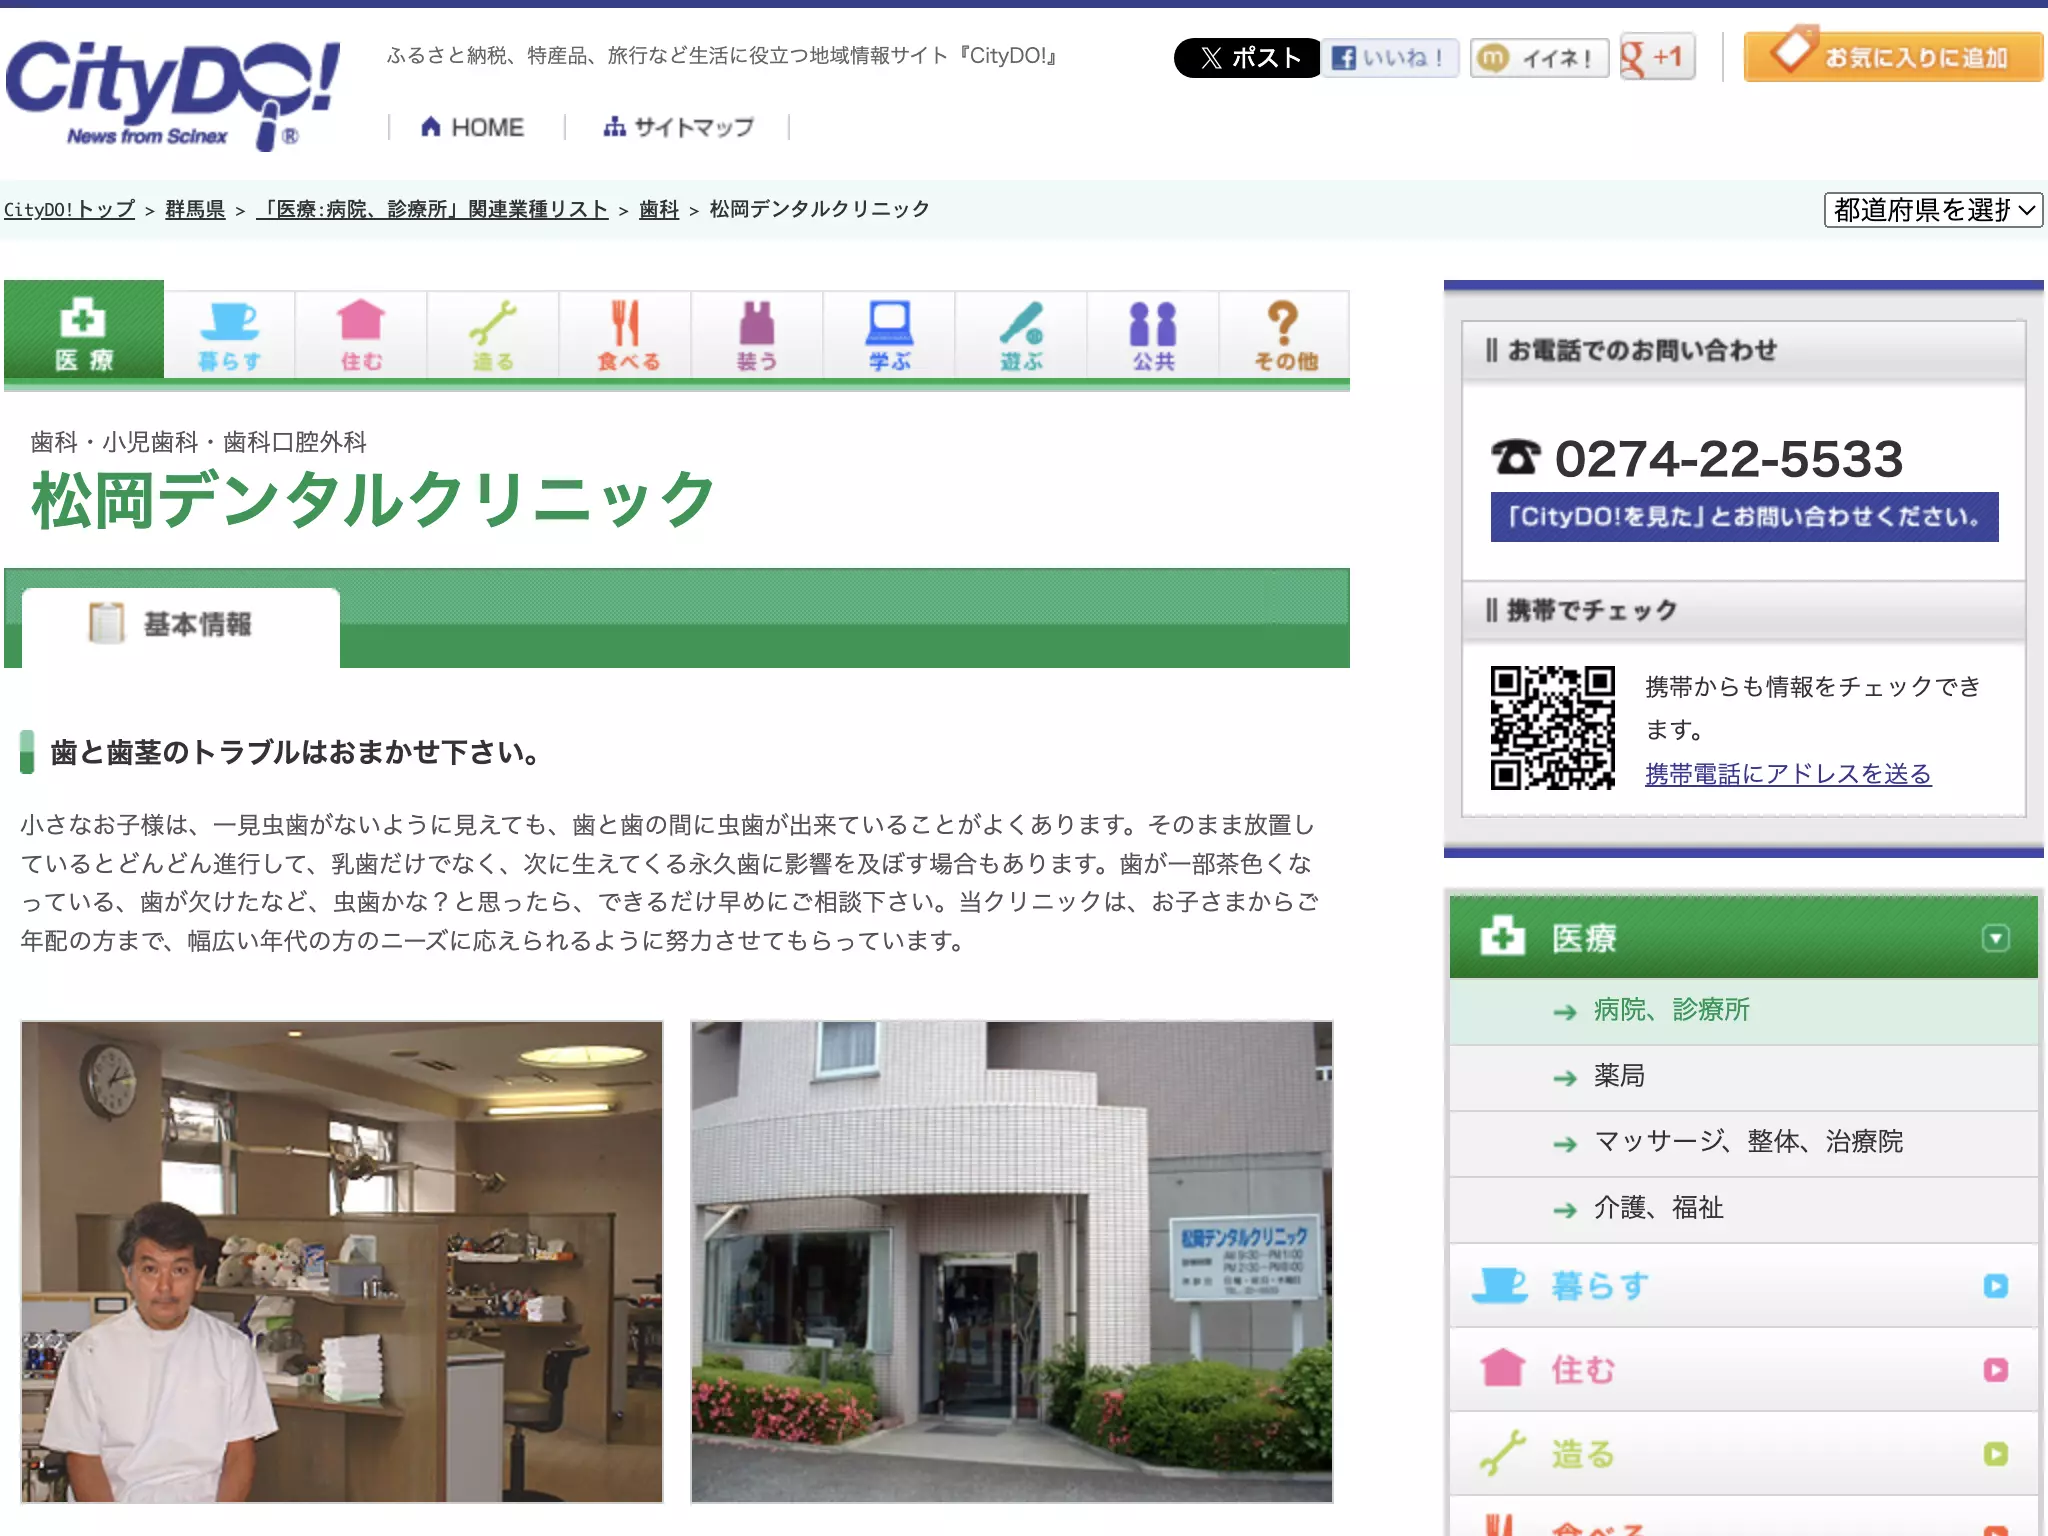Follow 群馬県 breadcrumb link
This screenshot has height=1536, width=2048.
pos(195,209)
